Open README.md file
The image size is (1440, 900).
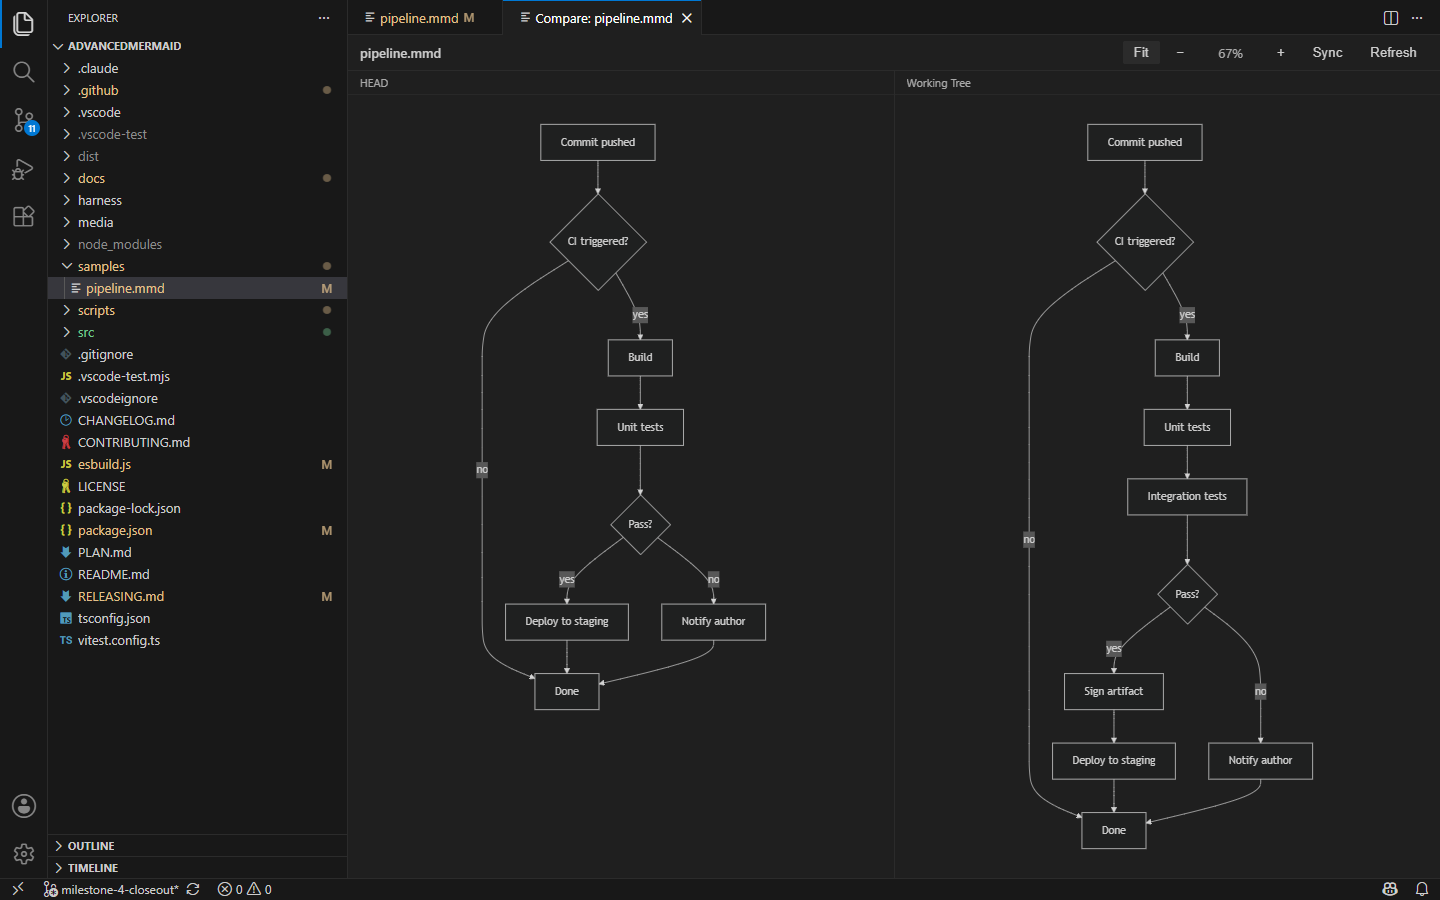197,574
